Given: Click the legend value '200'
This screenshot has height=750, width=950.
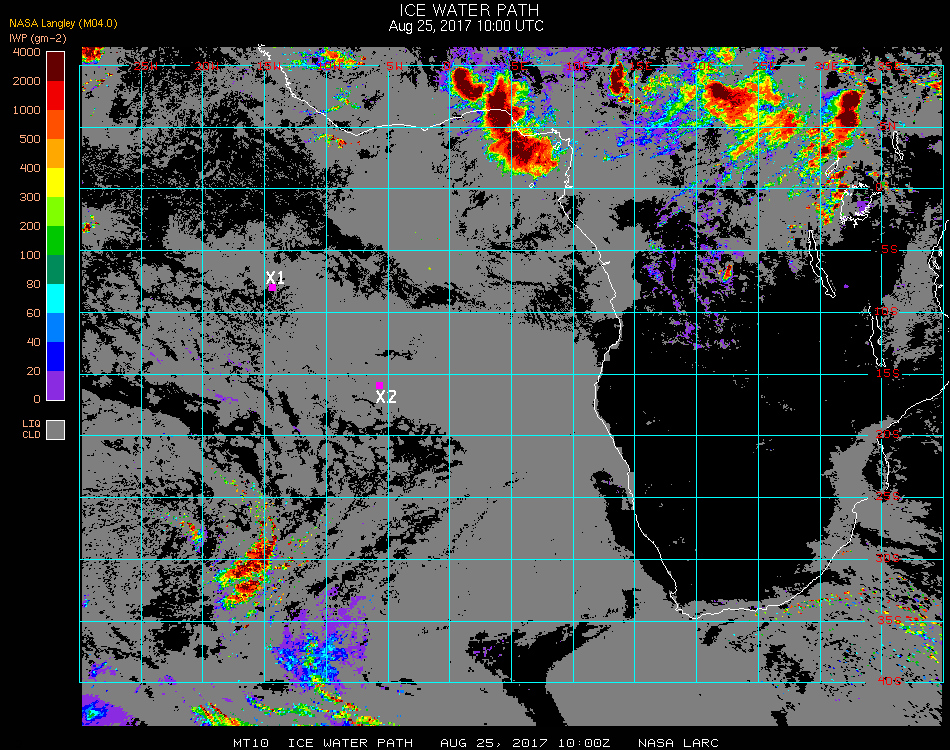Looking at the screenshot, I should click(x=30, y=227).
